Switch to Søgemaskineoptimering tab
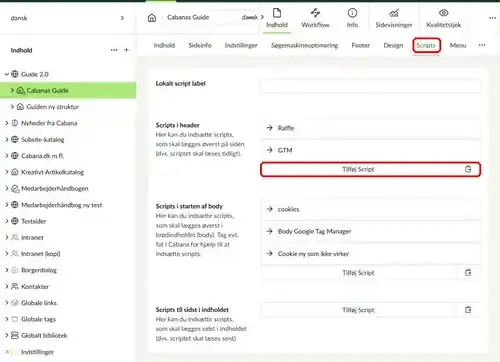 point(305,45)
